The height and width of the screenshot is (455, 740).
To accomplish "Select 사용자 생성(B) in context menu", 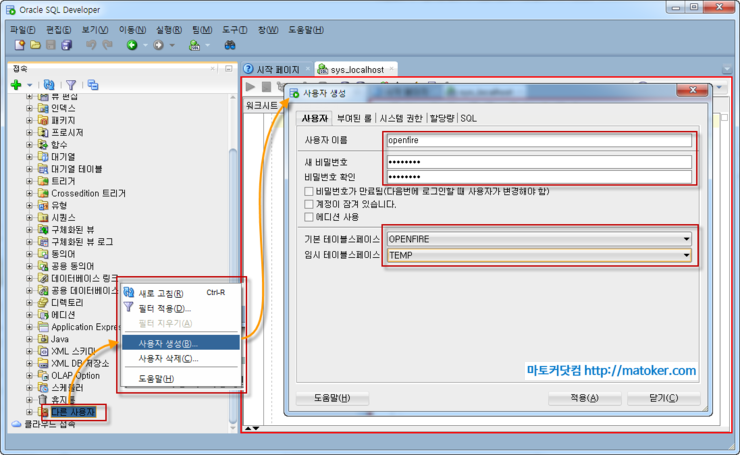I will 181,343.
